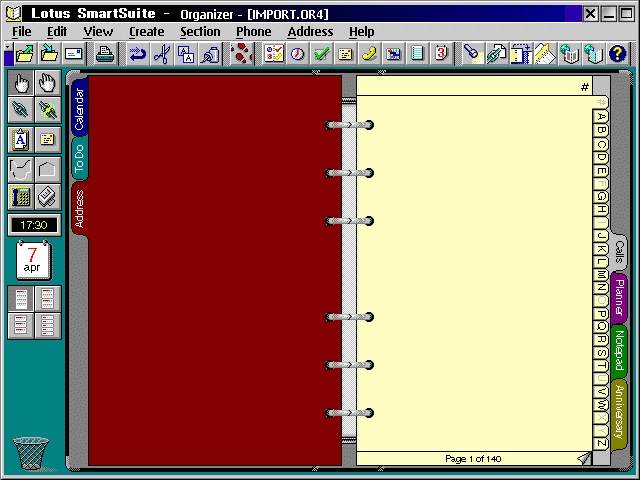This screenshot has height=480, width=640.
Task: Click the undo curved arrow icon
Action: click(137, 54)
